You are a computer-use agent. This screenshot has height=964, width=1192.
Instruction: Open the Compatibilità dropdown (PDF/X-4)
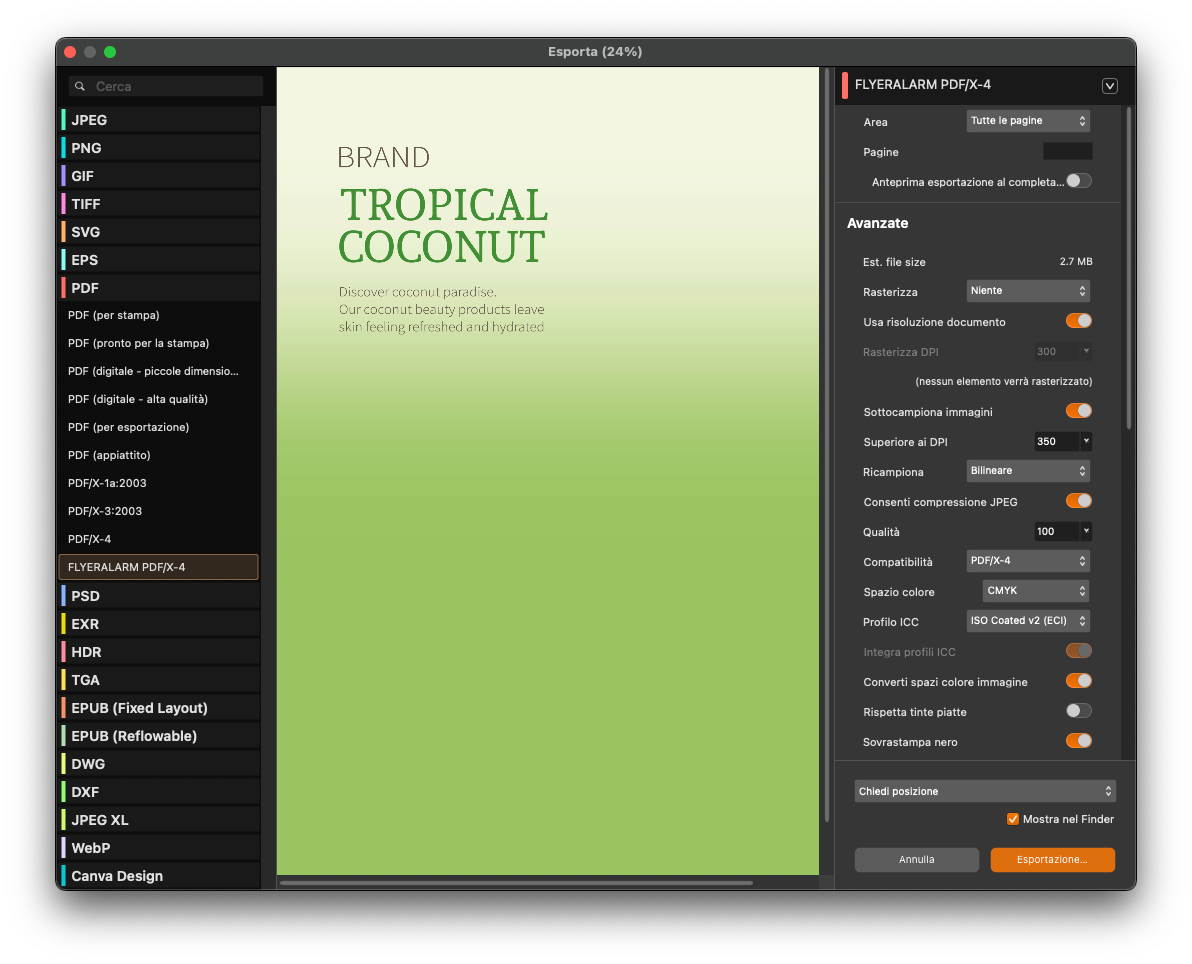point(1028,561)
